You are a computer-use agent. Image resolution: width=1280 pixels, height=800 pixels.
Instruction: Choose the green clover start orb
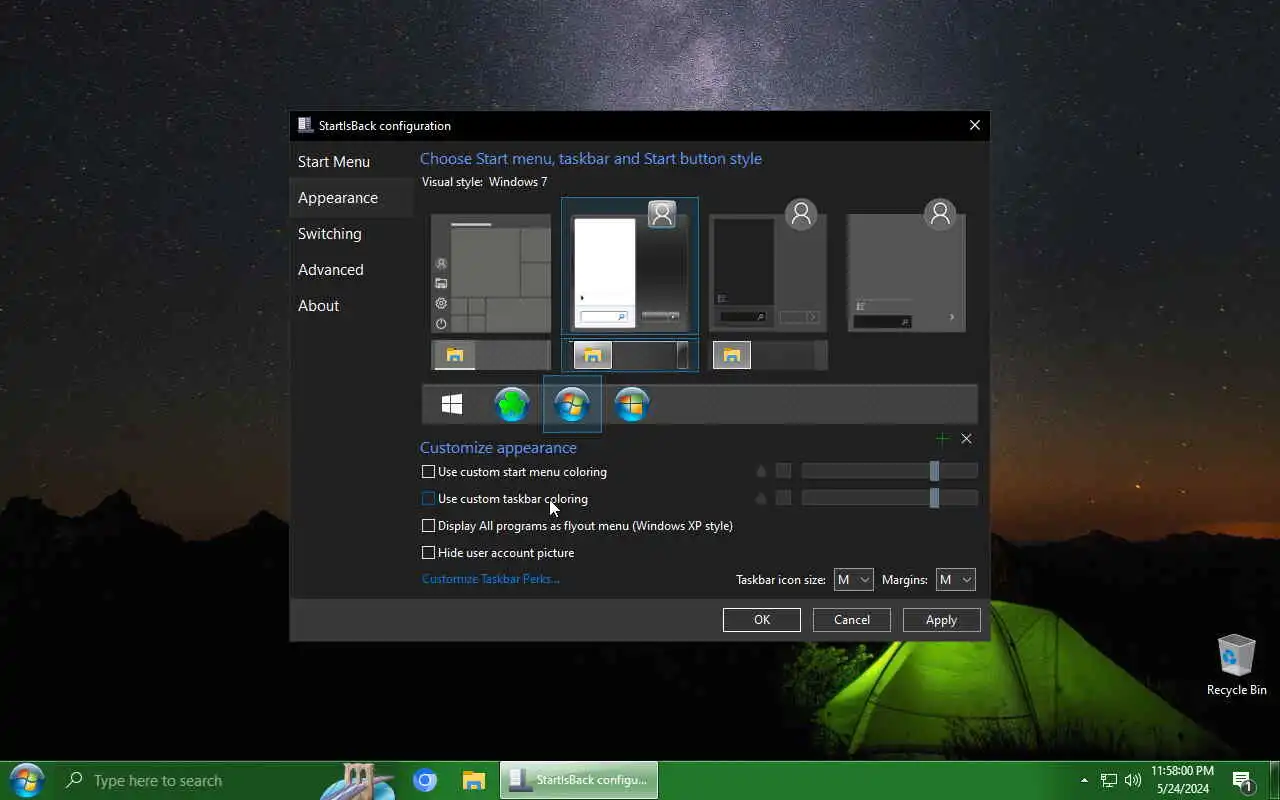click(512, 404)
